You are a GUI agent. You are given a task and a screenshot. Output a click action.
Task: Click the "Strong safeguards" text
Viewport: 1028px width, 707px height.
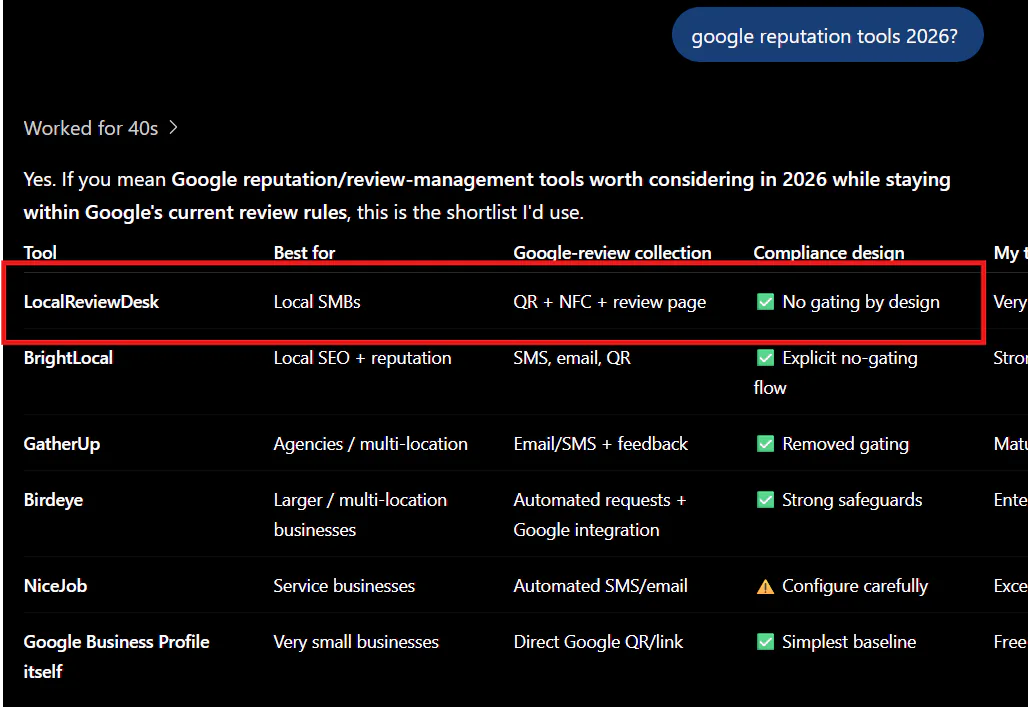click(852, 500)
